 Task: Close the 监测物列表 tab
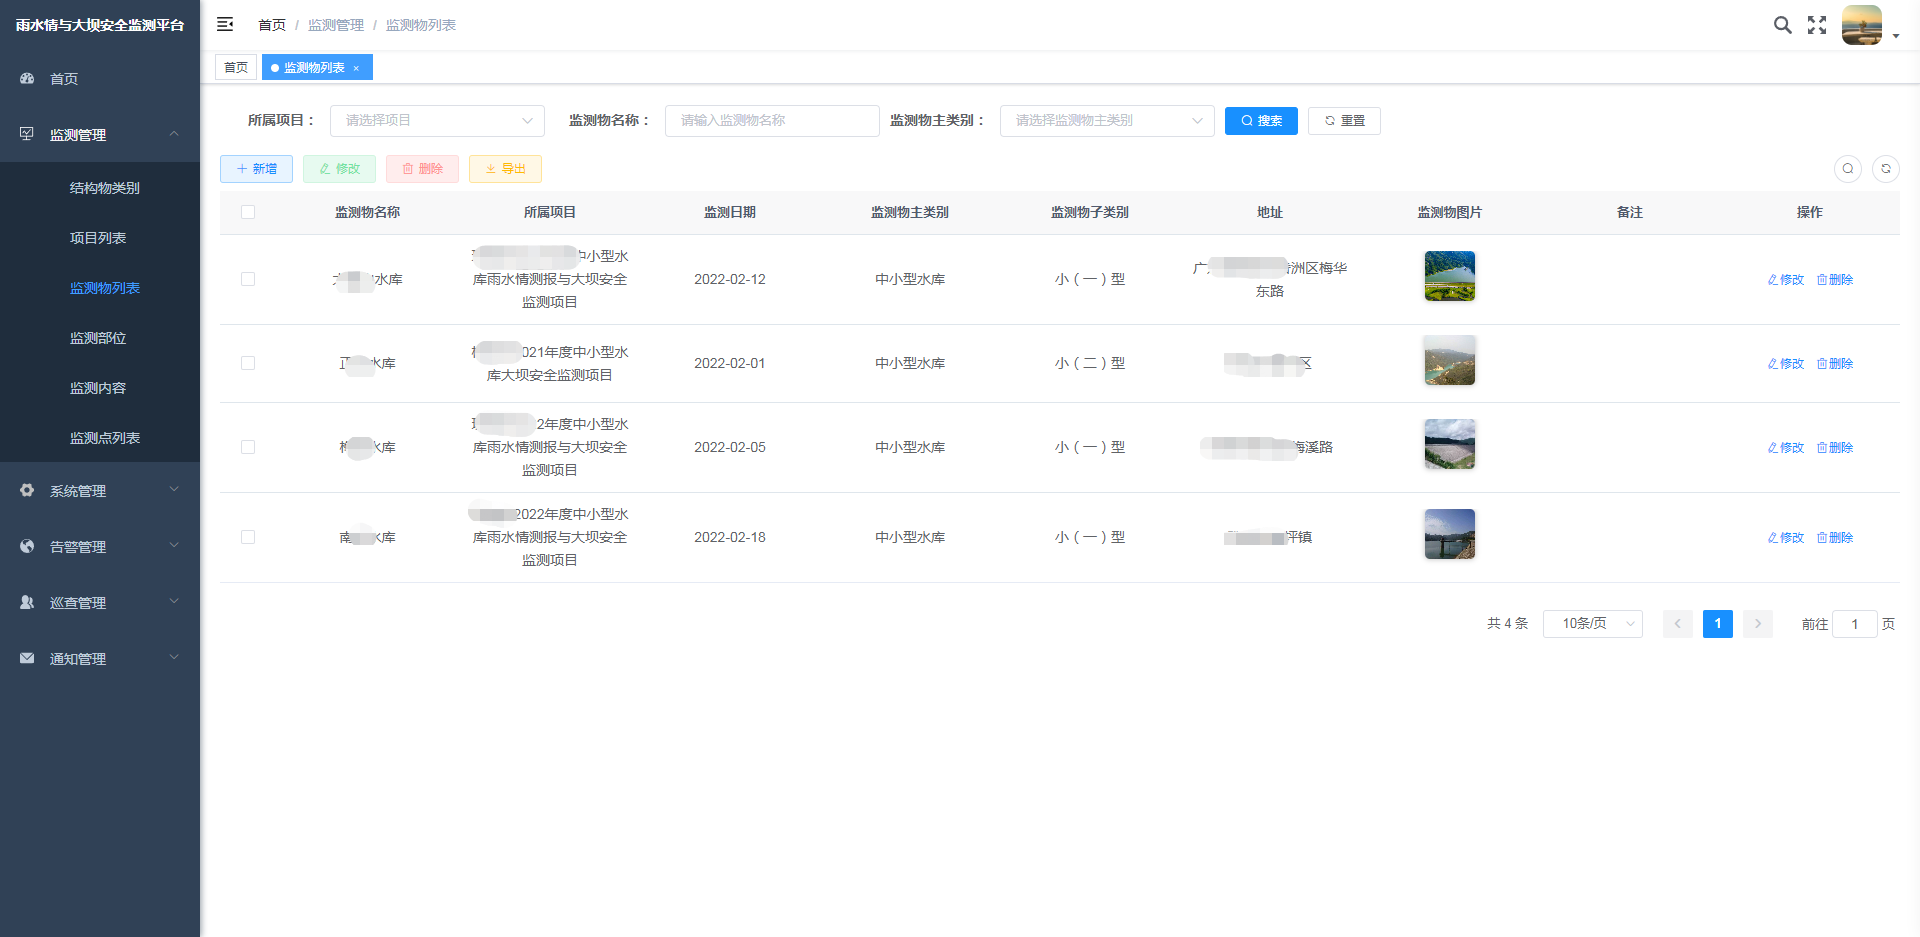pos(356,68)
